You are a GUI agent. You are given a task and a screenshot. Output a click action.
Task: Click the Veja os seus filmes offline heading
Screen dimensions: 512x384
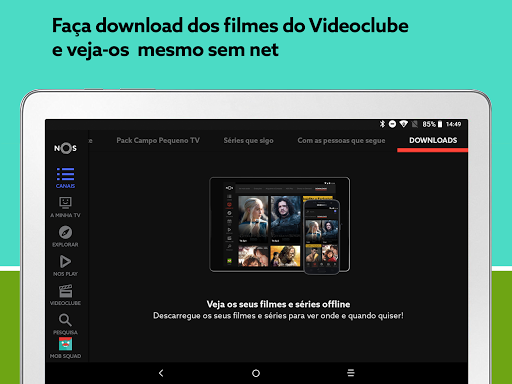point(278,304)
